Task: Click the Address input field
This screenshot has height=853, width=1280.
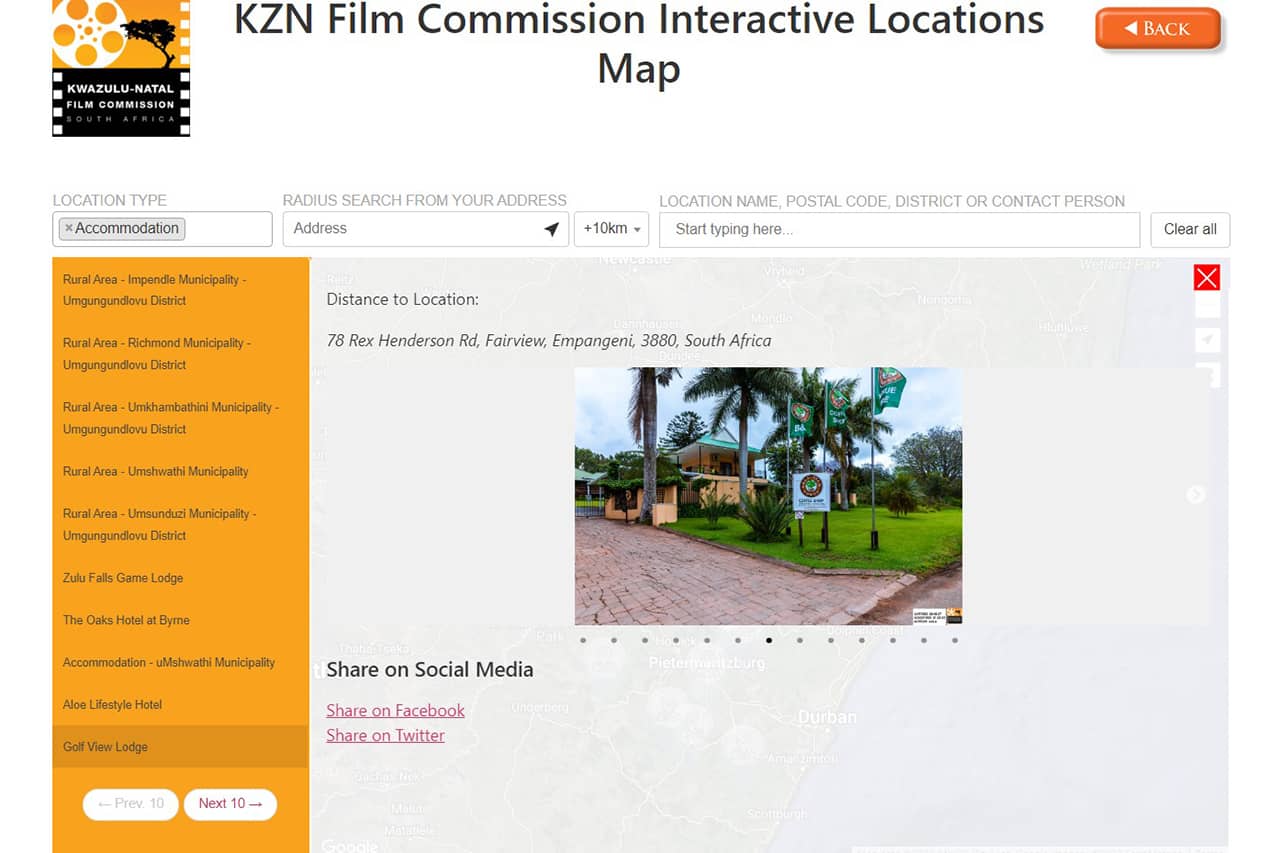Action: click(414, 229)
